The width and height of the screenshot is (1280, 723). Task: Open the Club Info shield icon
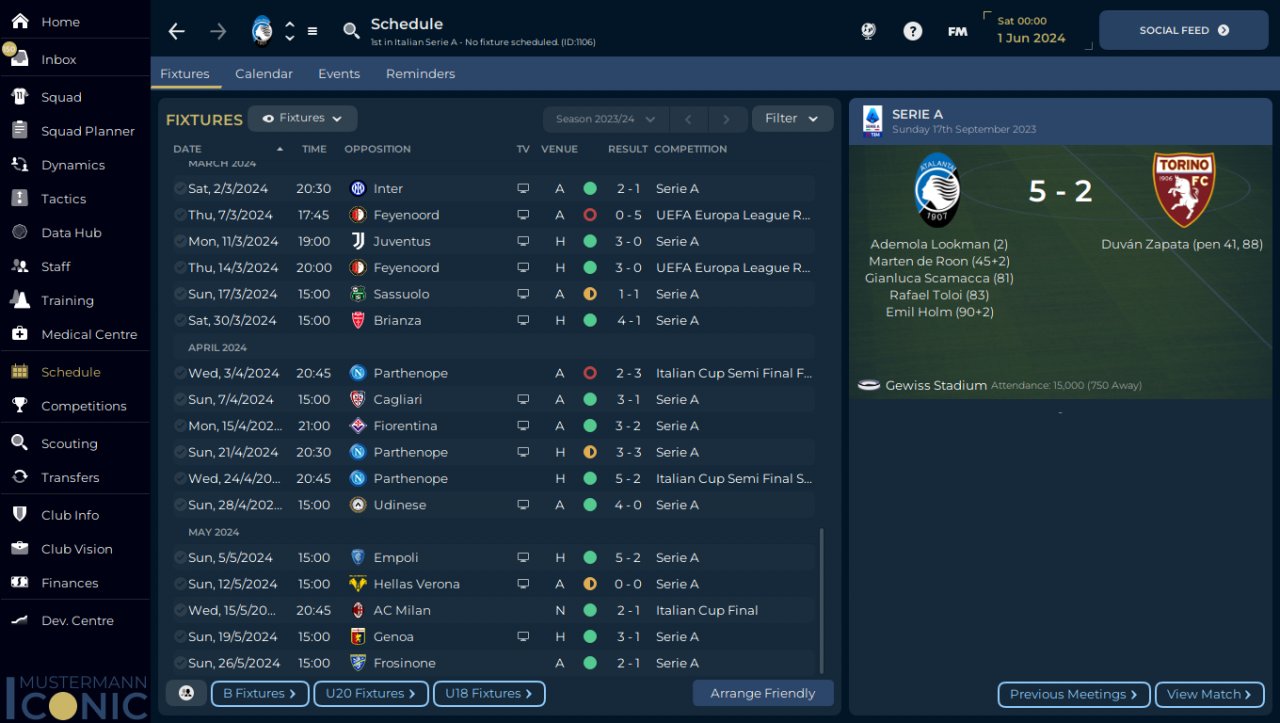tap(19, 514)
